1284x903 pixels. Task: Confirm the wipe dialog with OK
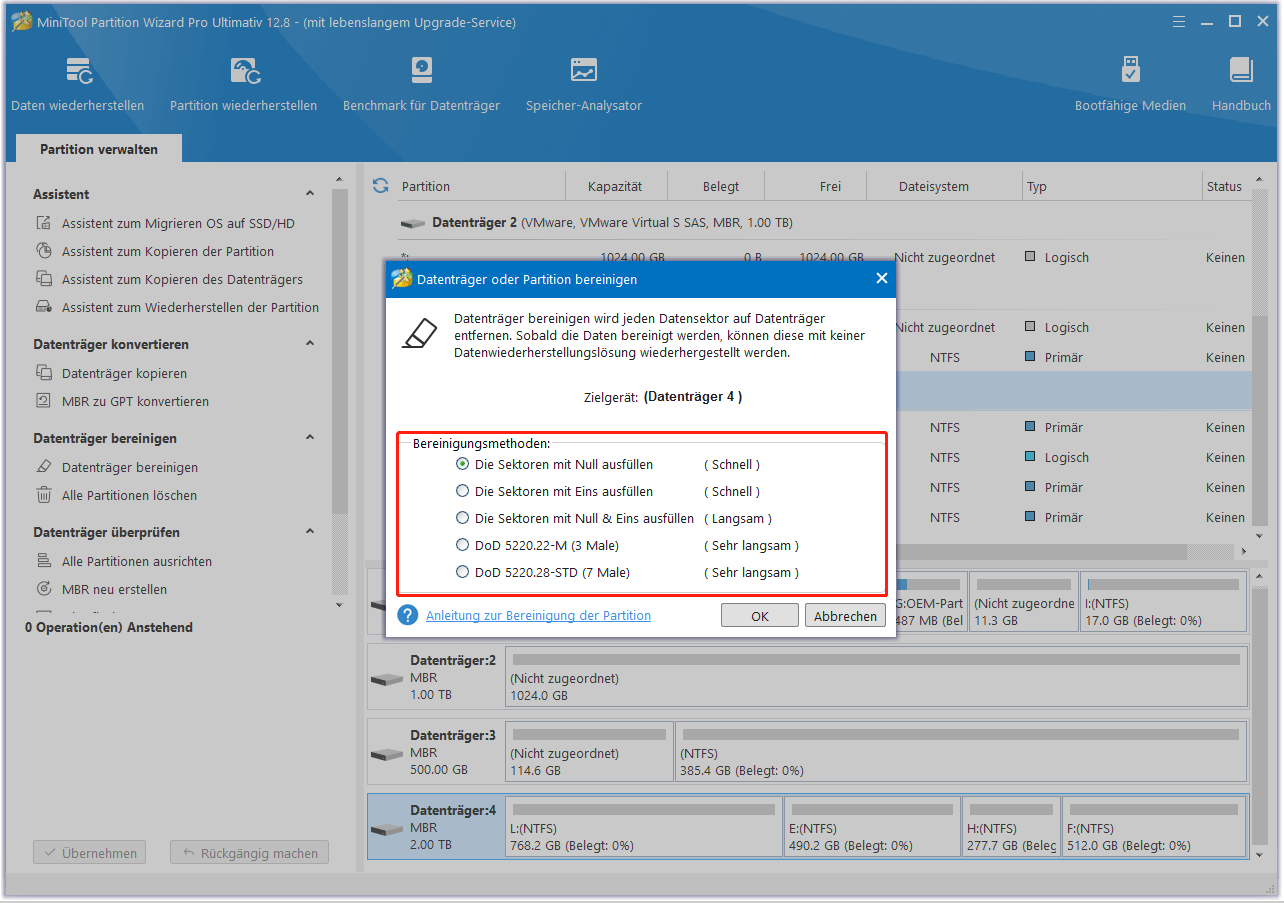click(x=760, y=616)
